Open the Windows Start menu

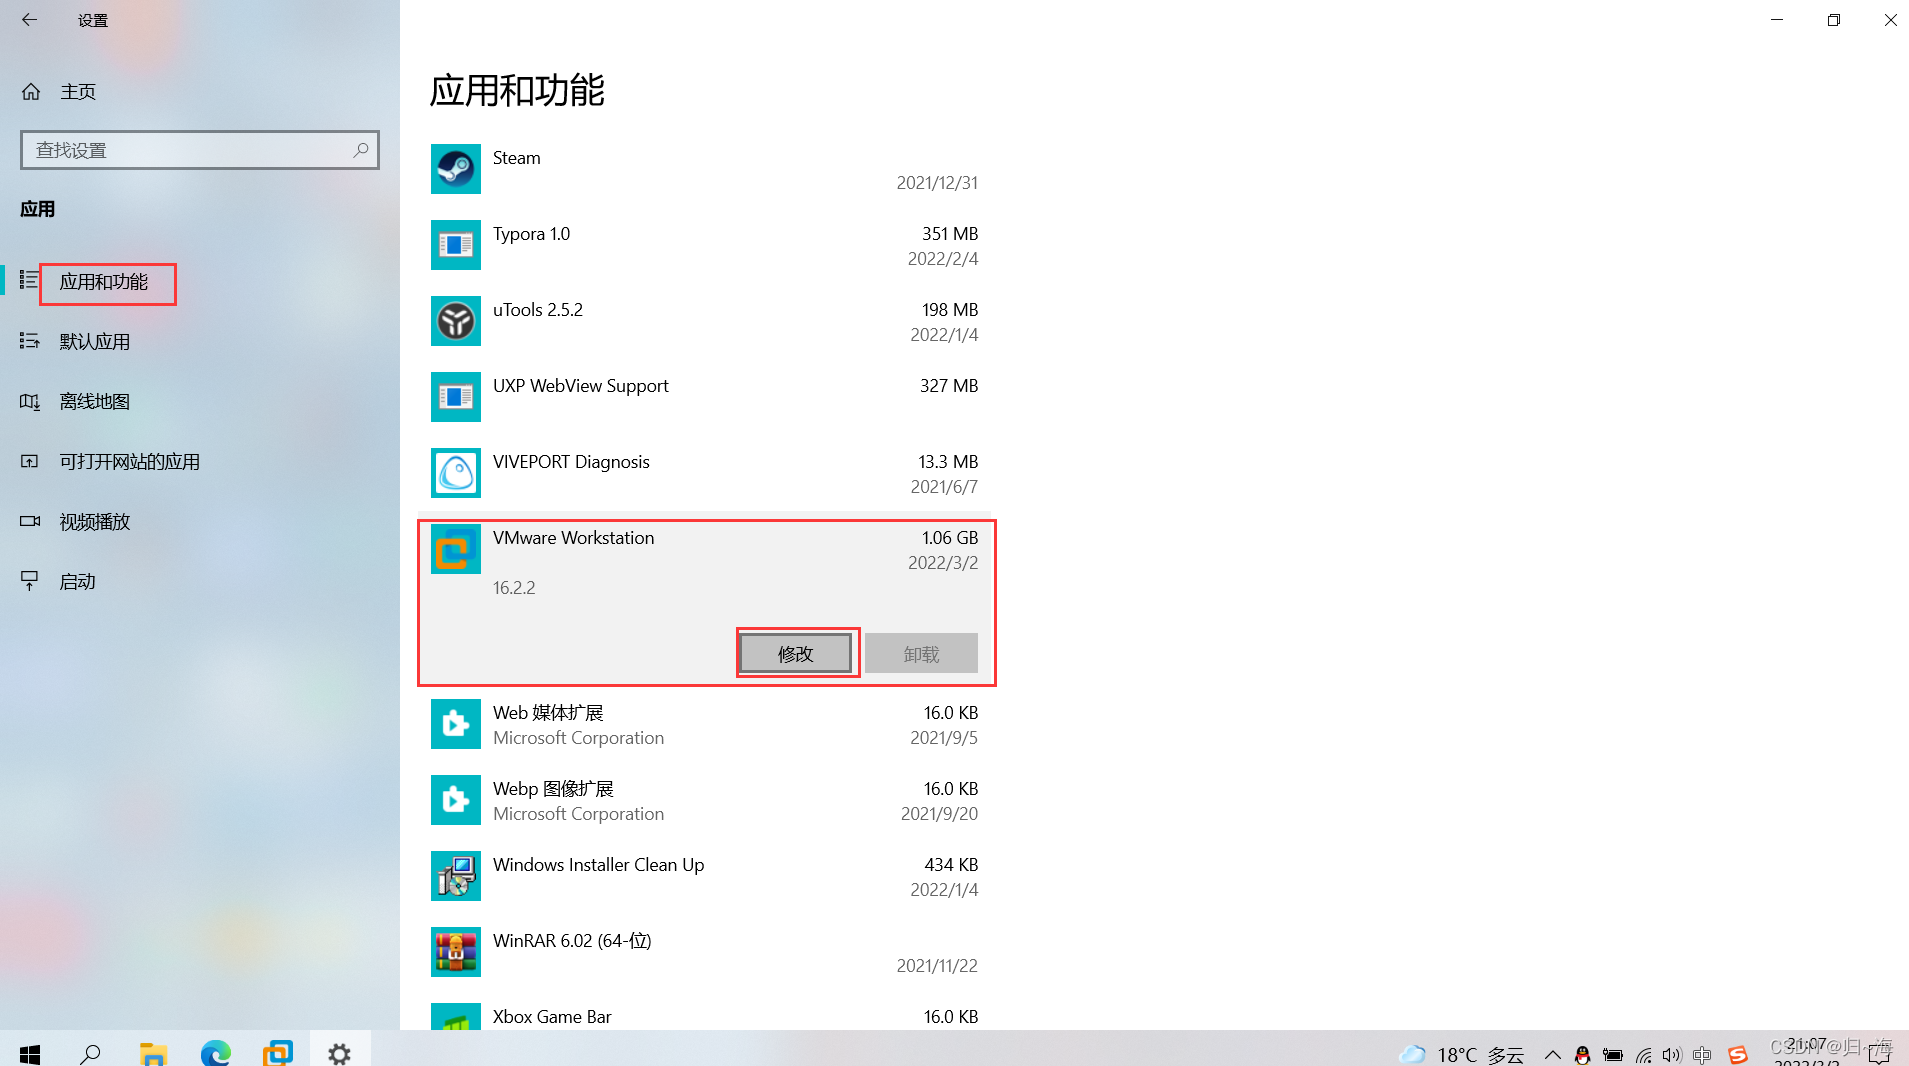(30, 1053)
